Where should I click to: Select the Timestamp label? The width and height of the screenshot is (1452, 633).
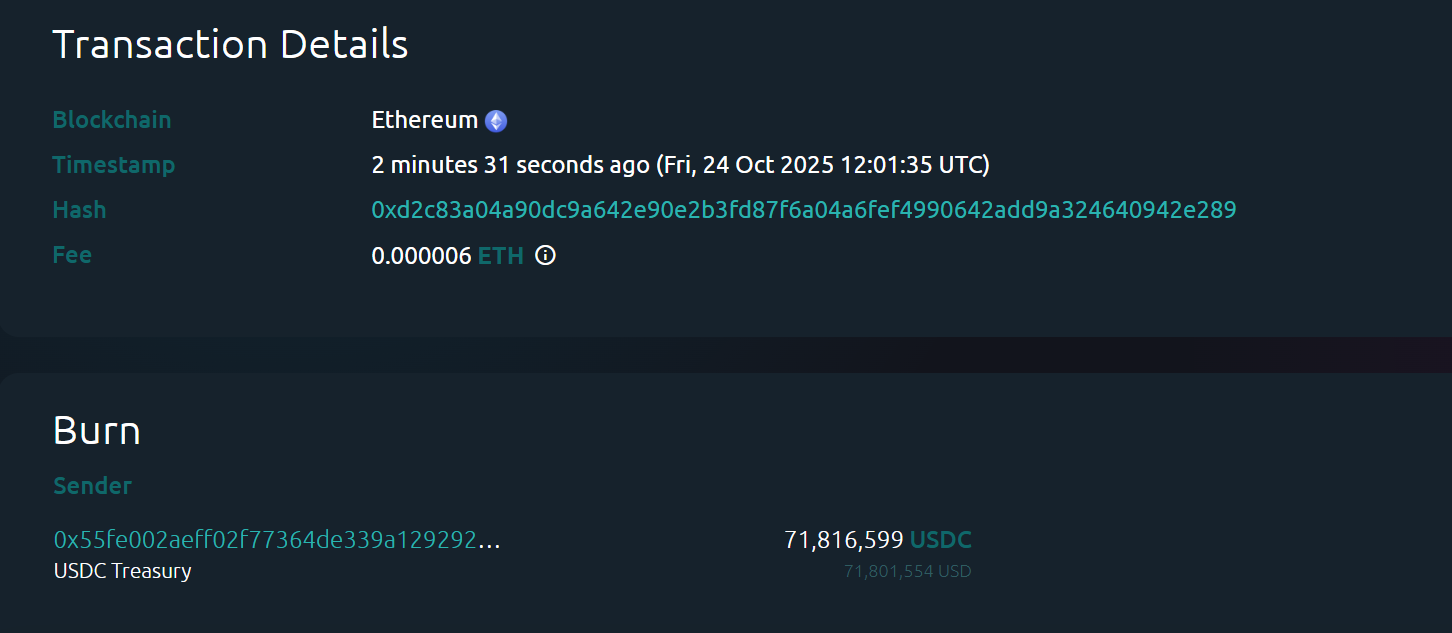point(113,164)
